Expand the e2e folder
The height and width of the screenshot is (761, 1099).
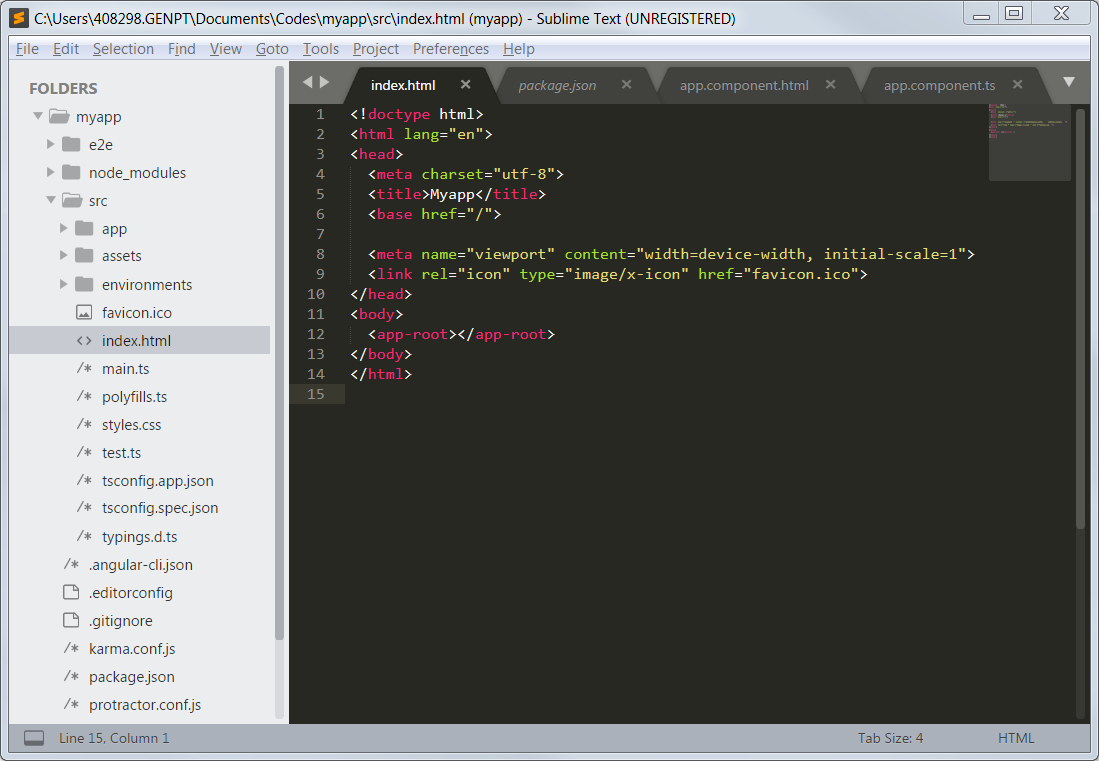pyautogui.click(x=51, y=145)
